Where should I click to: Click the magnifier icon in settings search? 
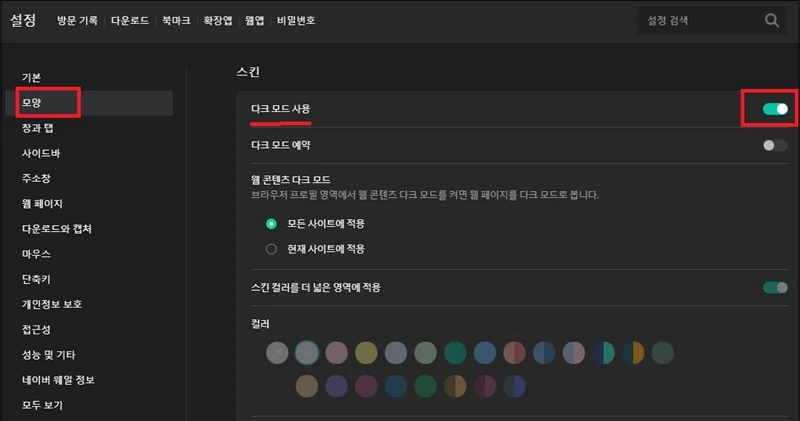tap(771, 20)
